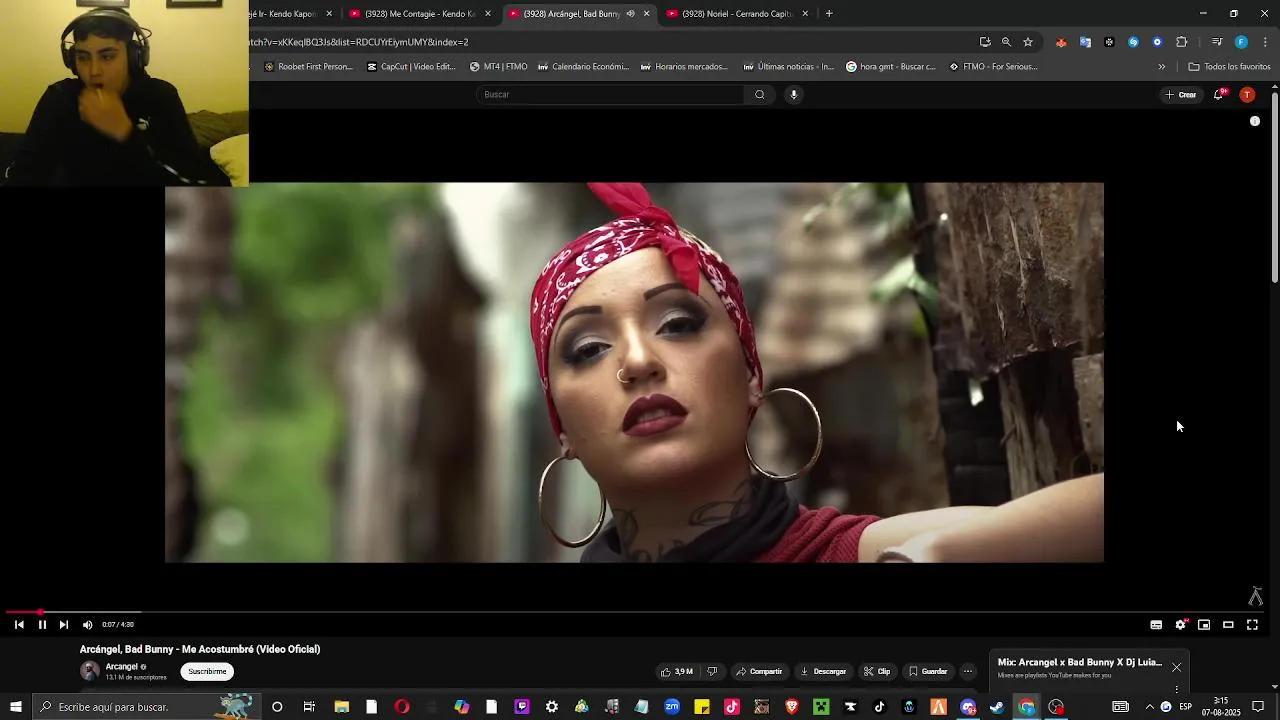Open the Chrome extensions puzzle icon

coord(1182,42)
